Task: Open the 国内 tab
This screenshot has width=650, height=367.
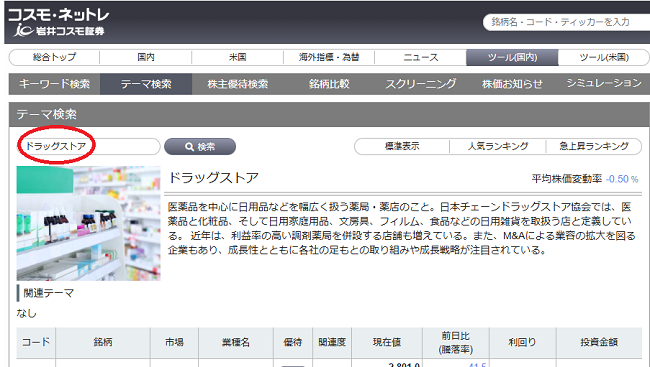Action: (x=146, y=57)
